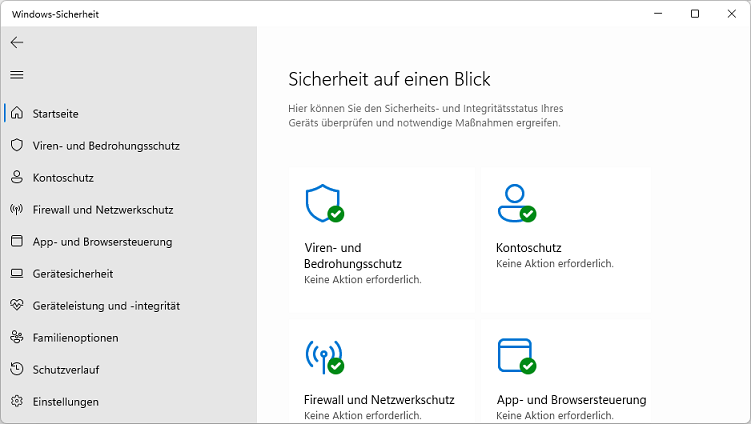The width and height of the screenshot is (751, 424).
Task: Click the large shield icon on Viren- und Bedrohungsschutz card
Action: pyautogui.click(x=325, y=204)
